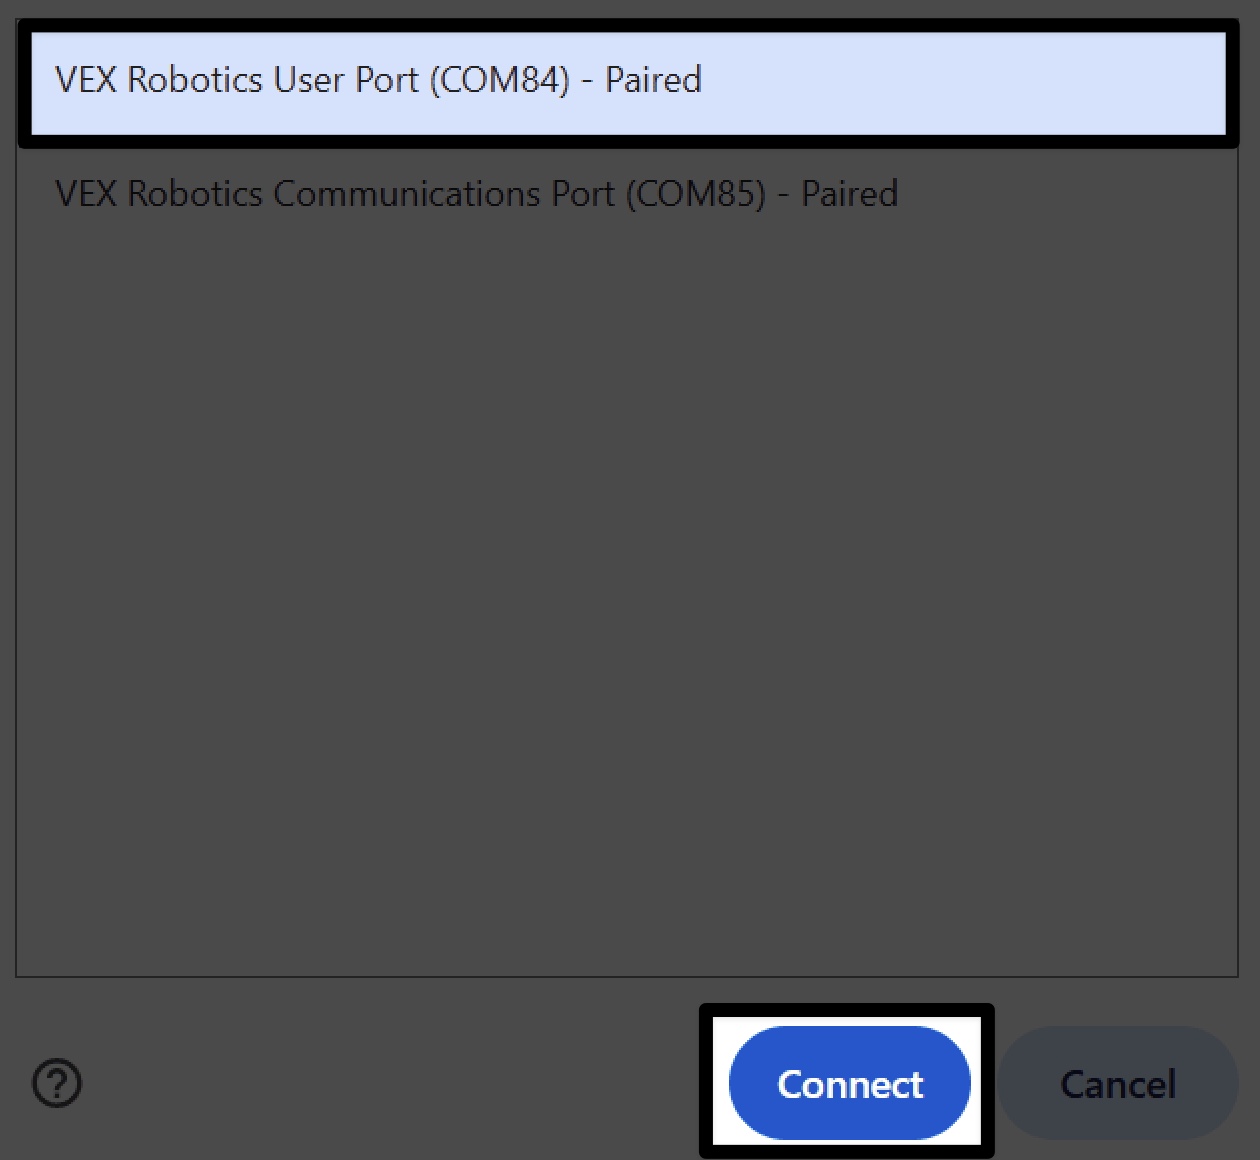Choose the COM85 paired device entry

(x=476, y=193)
